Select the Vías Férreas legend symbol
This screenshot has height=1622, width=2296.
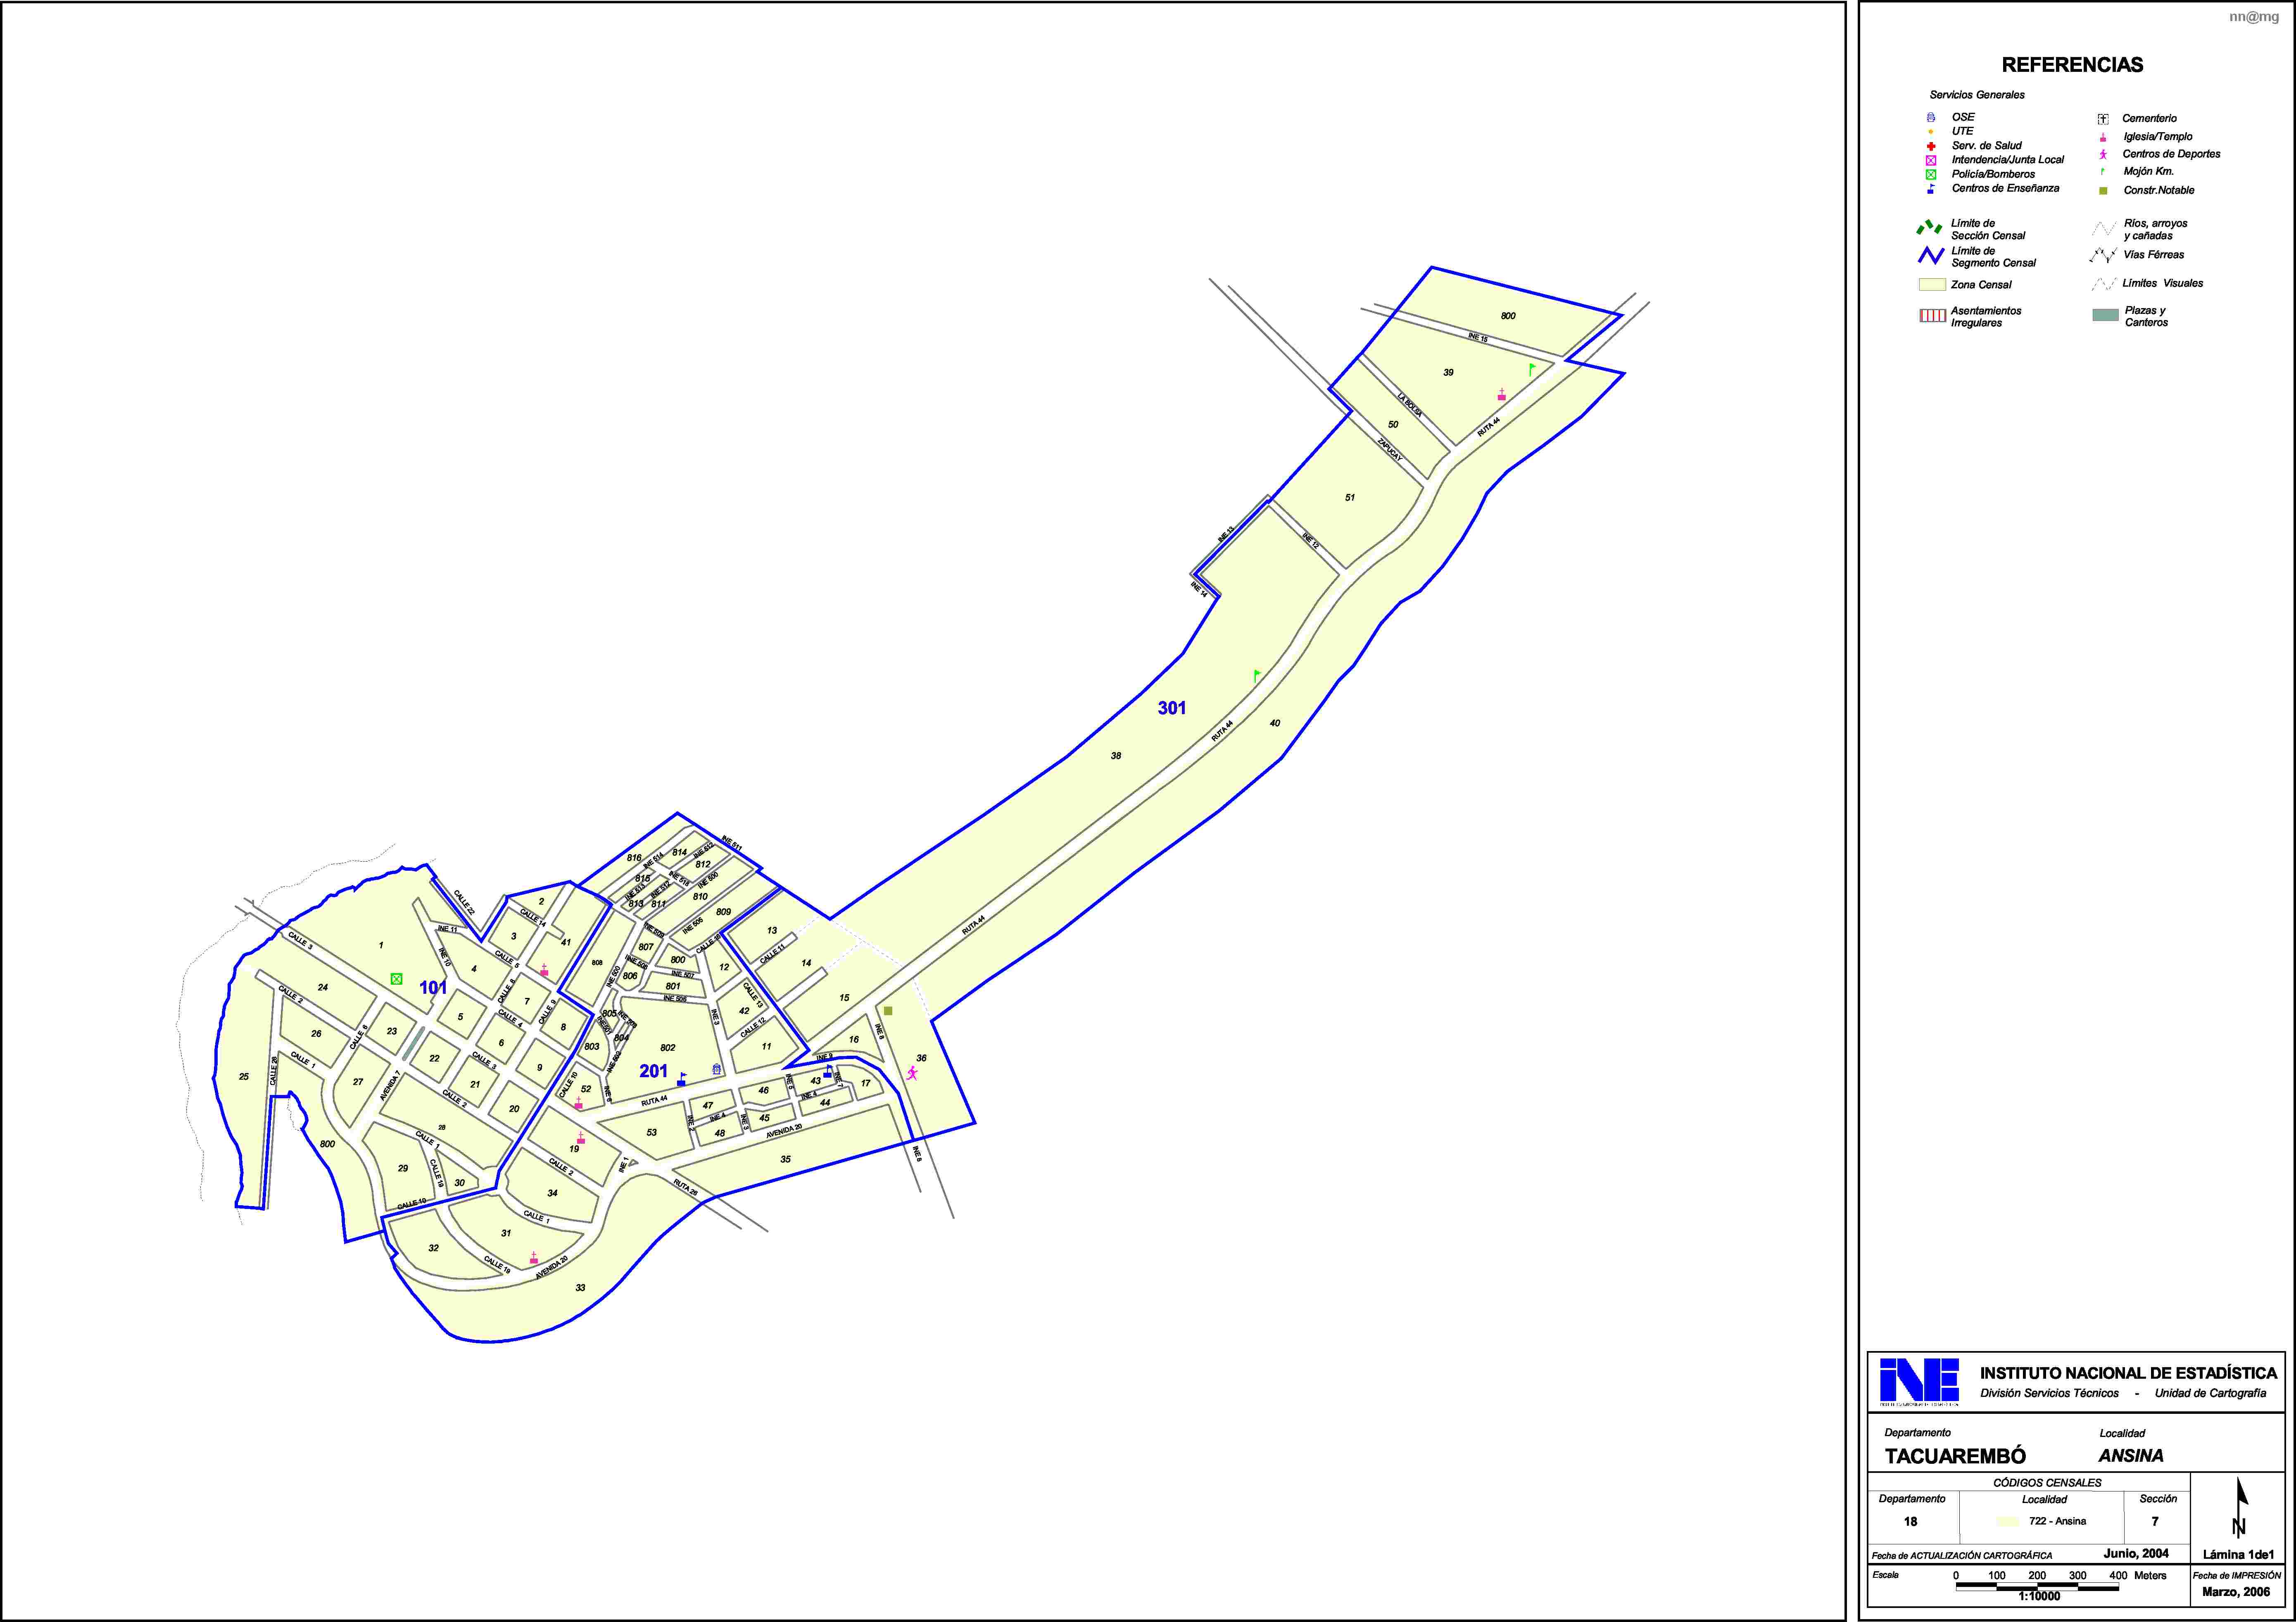point(2104,255)
